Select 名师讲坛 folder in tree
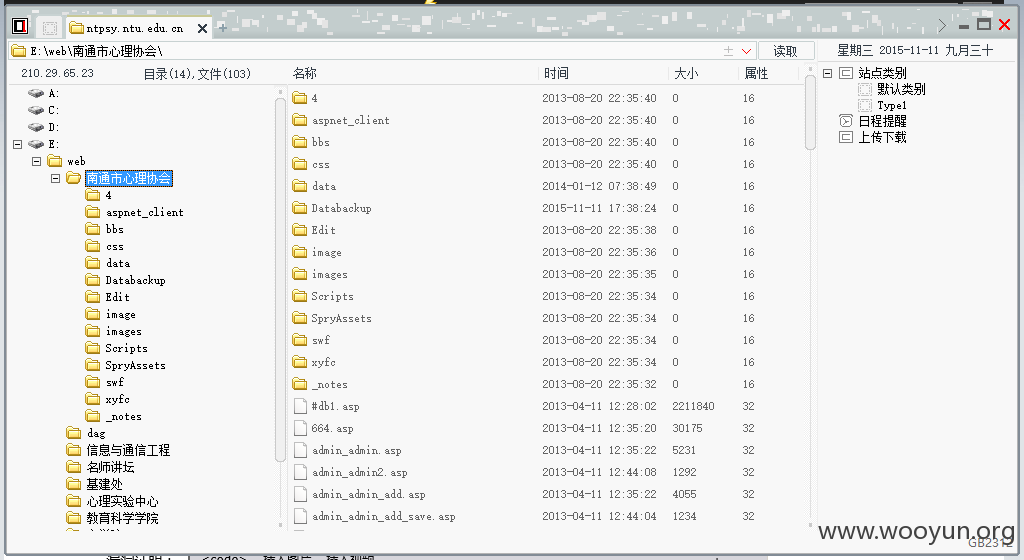Viewport: 1024px width, 560px height. pyautogui.click(x=110, y=467)
